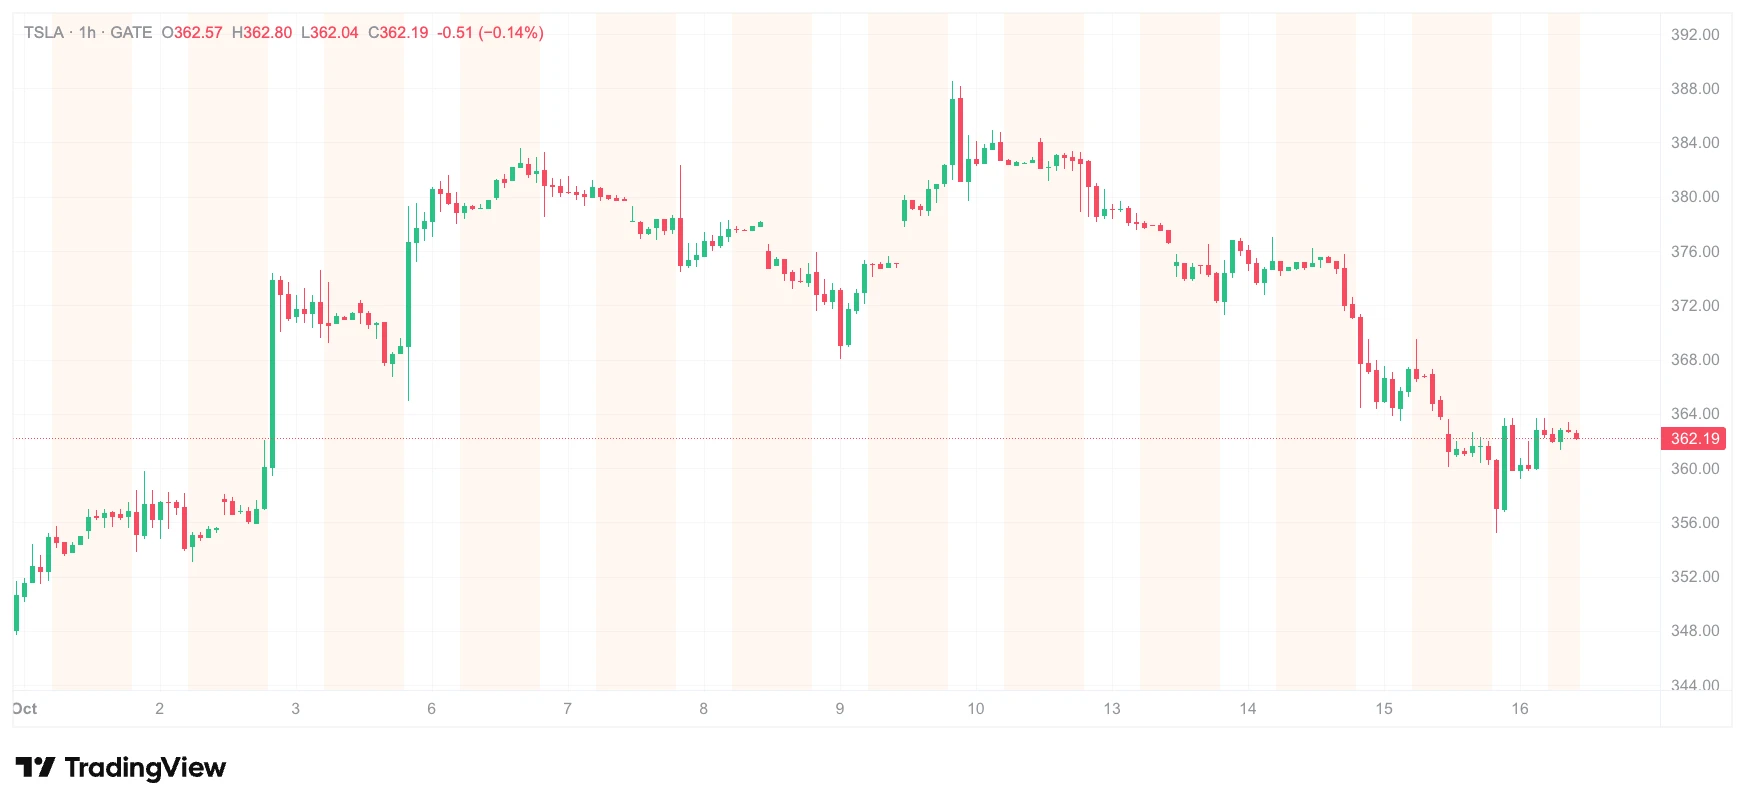
Task: Select date 10 on time axis
Action: pyautogui.click(x=976, y=708)
